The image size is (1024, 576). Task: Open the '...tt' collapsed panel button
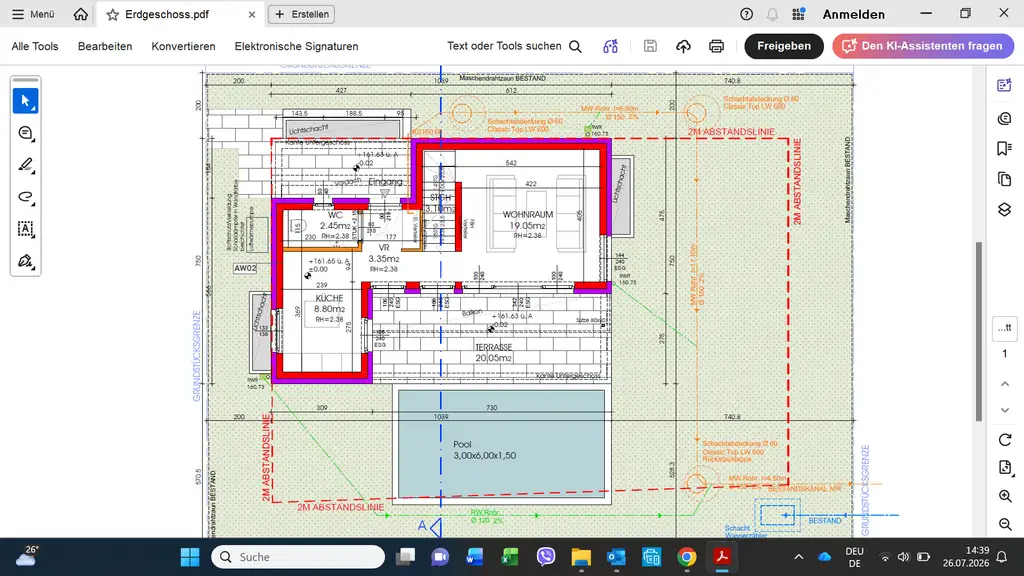coord(1005,328)
